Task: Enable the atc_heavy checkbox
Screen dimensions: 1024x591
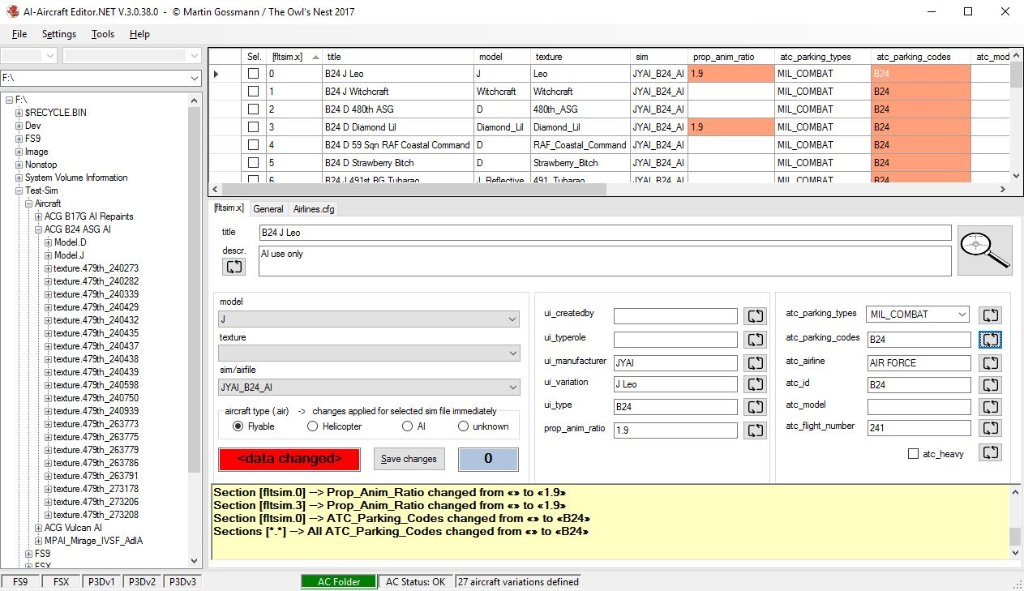Action: tap(913, 454)
